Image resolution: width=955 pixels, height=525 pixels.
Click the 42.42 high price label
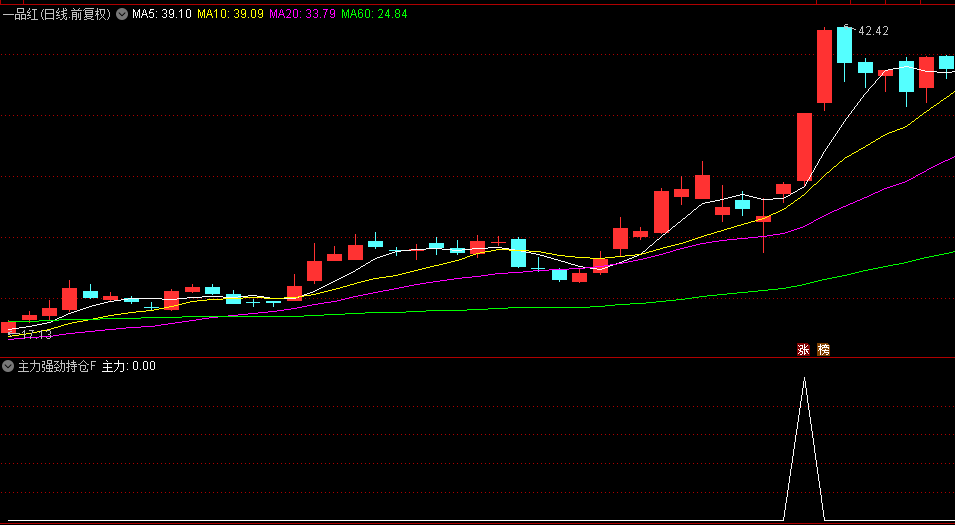click(x=873, y=31)
